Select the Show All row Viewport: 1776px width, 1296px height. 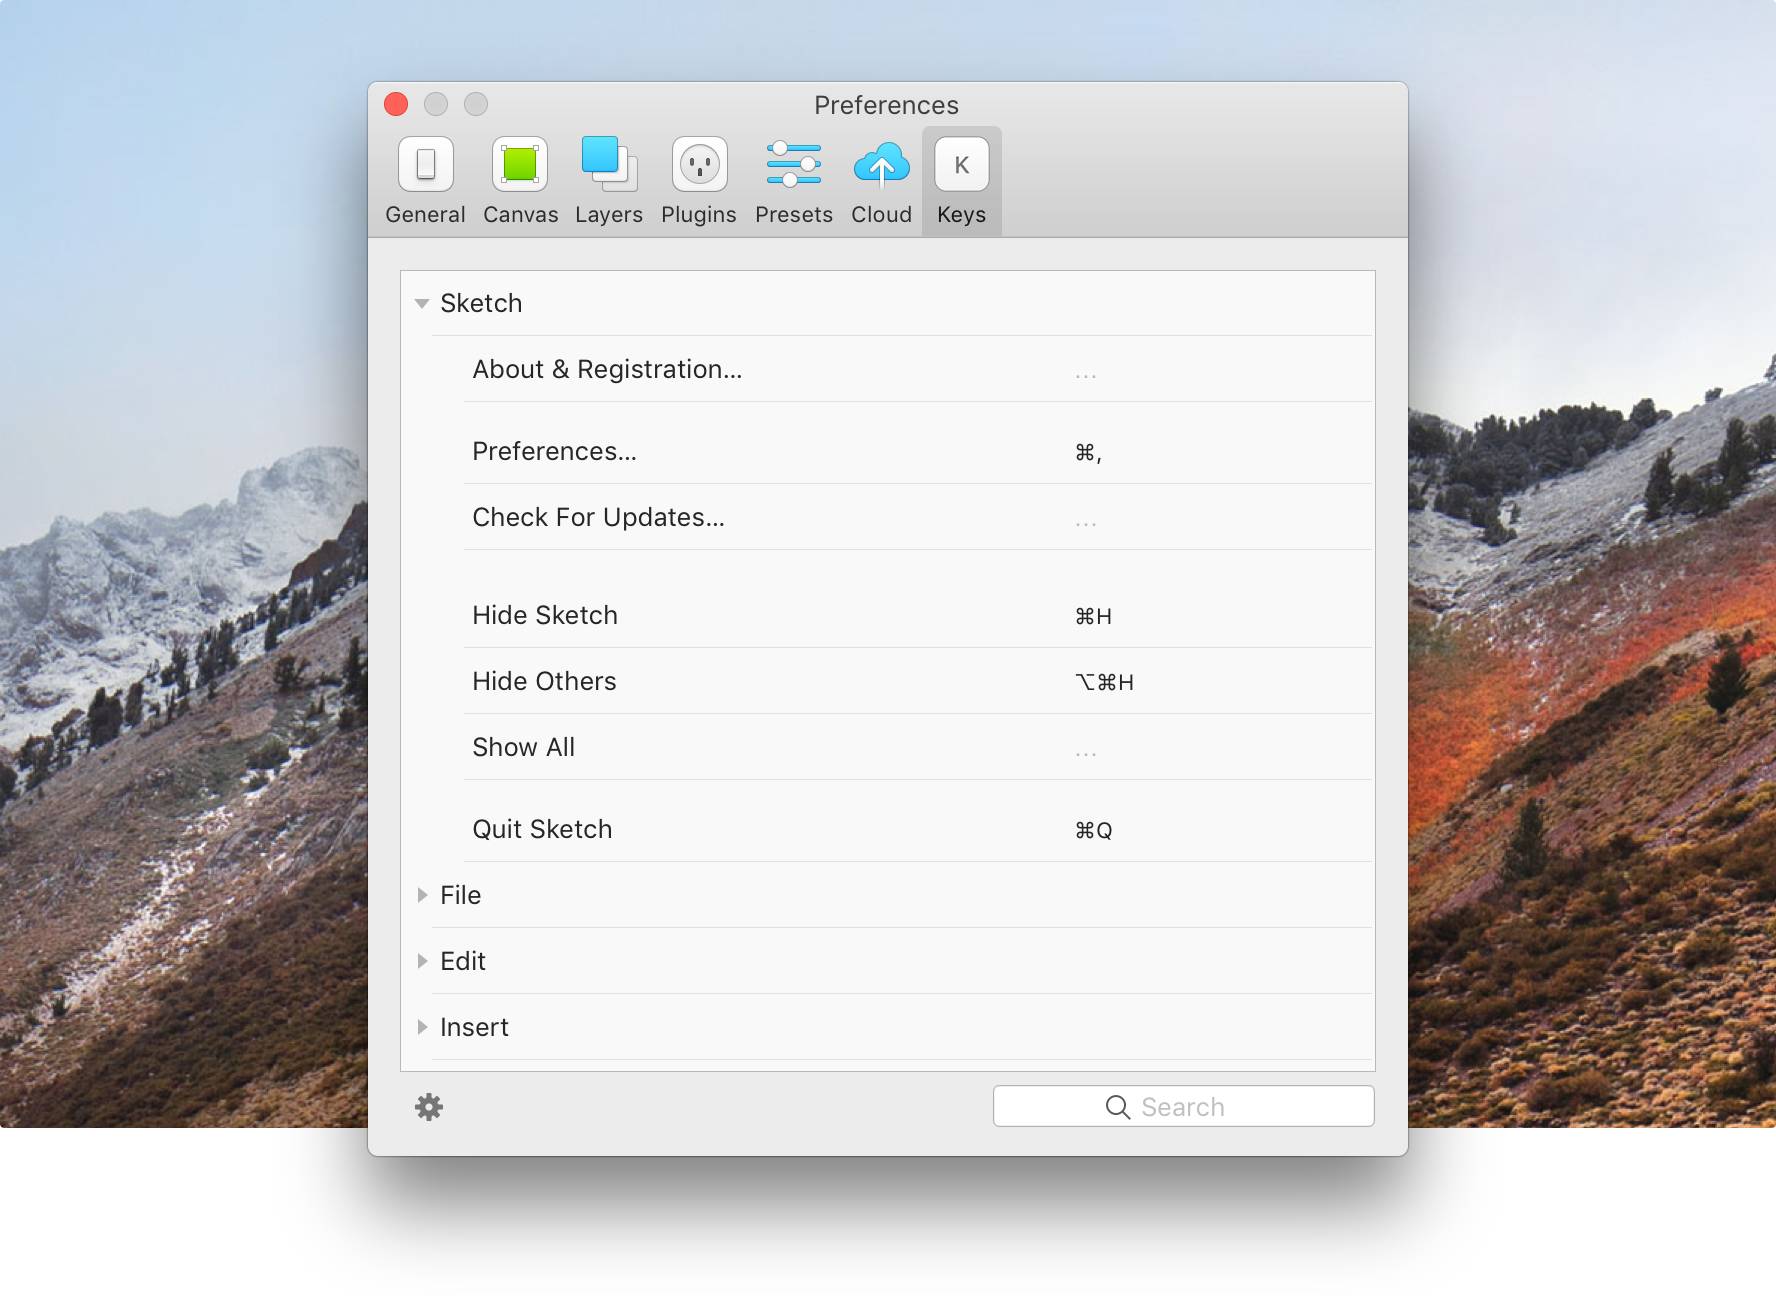click(x=918, y=747)
